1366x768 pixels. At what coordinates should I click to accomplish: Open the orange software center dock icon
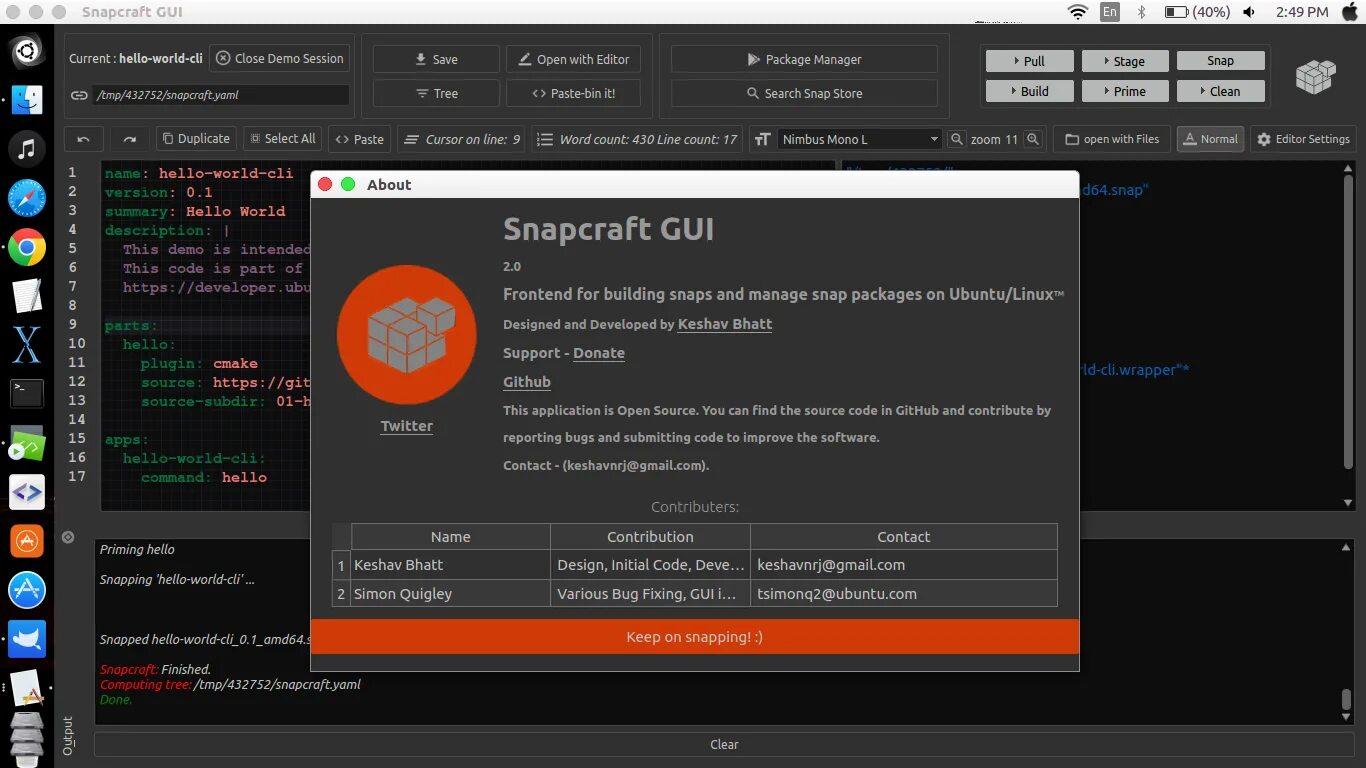coord(27,541)
